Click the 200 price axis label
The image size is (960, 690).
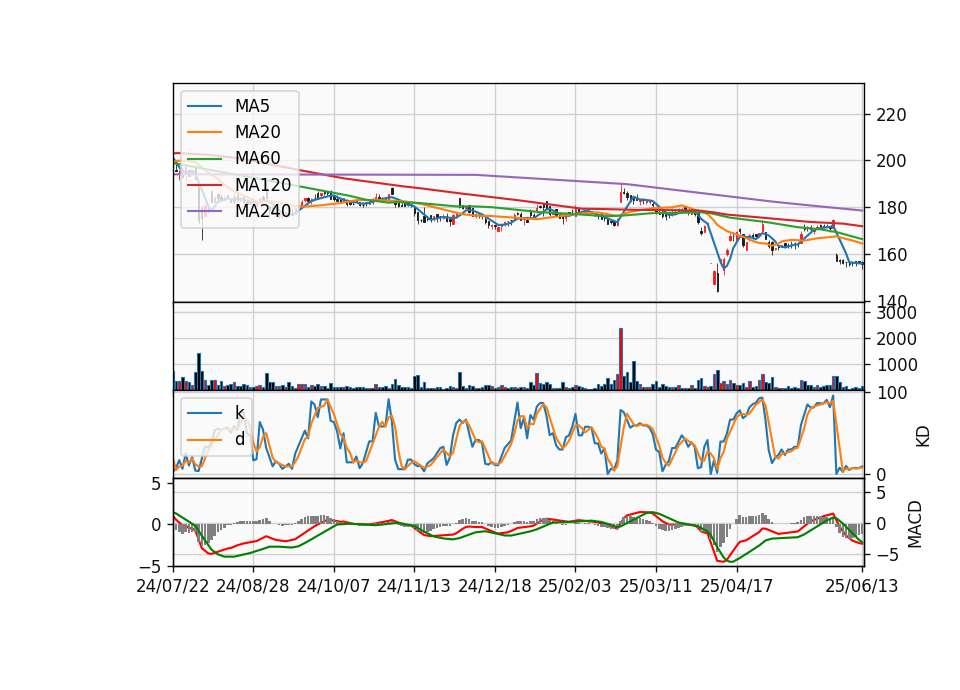pyautogui.click(x=891, y=161)
